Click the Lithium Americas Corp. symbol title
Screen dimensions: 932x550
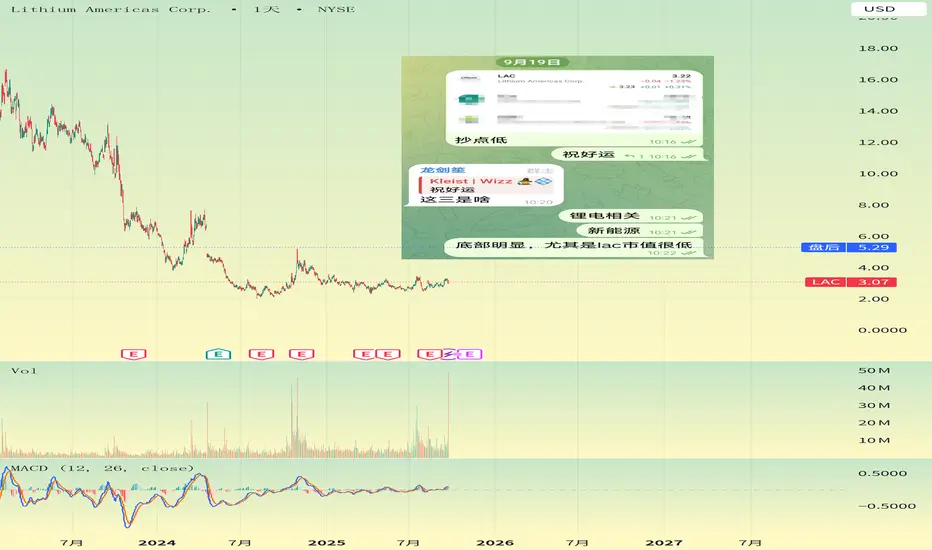(111, 9)
